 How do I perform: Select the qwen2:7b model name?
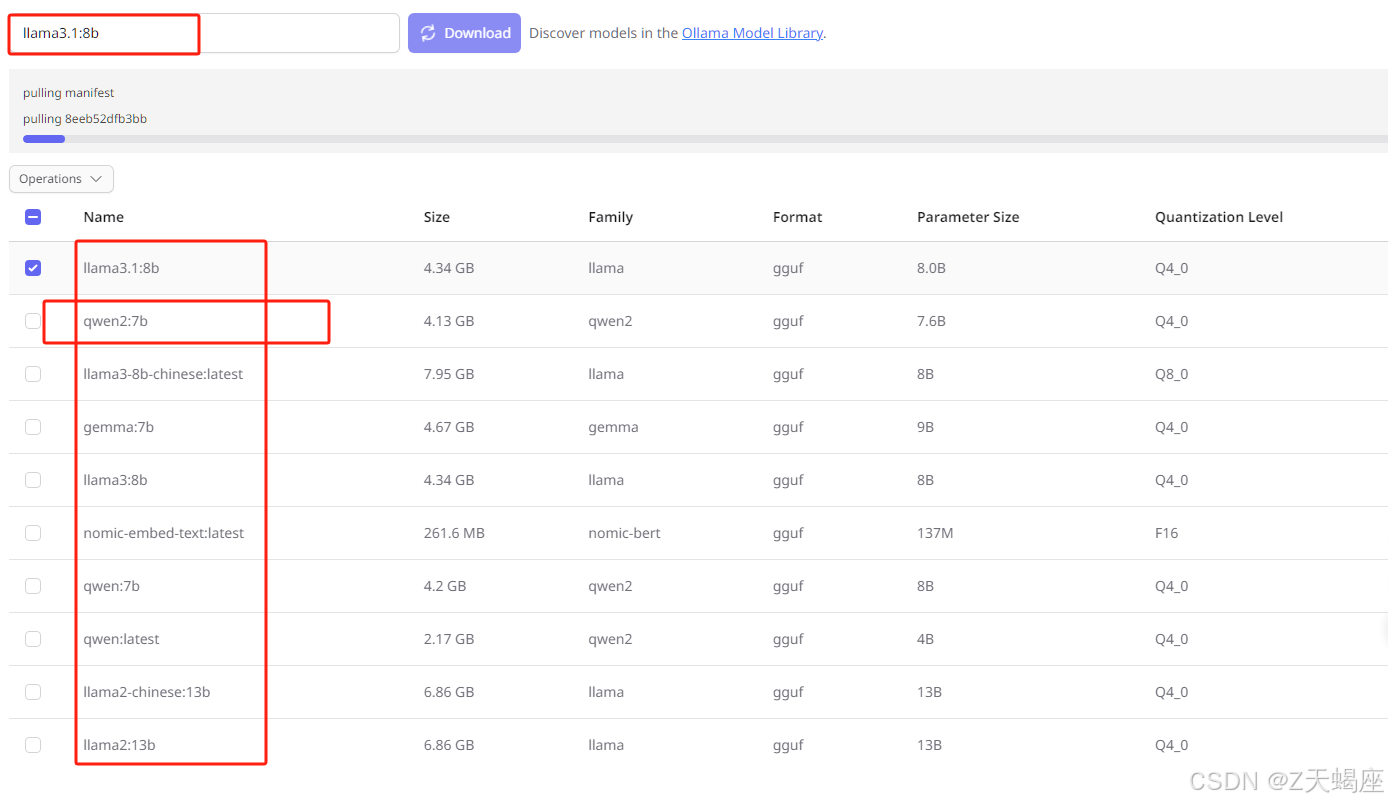(x=116, y=321)
